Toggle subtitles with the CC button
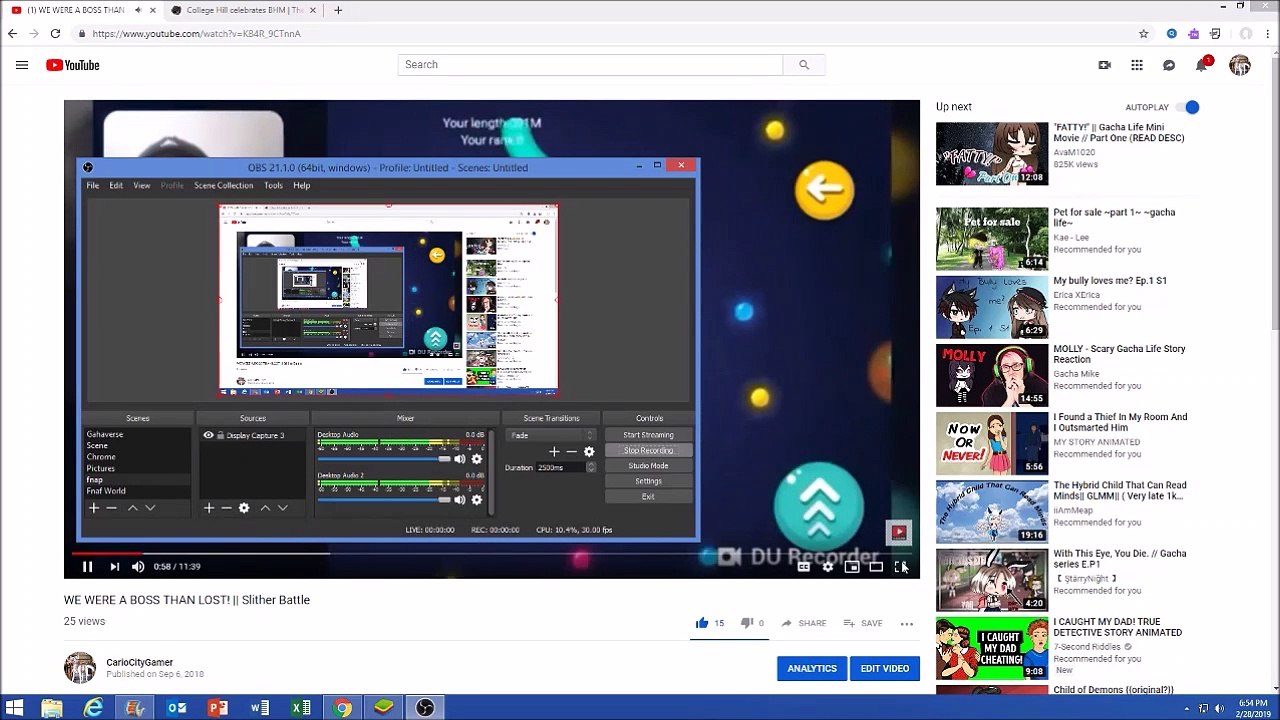Screen dimensions: 1280x720 click(x=803, y=567)
